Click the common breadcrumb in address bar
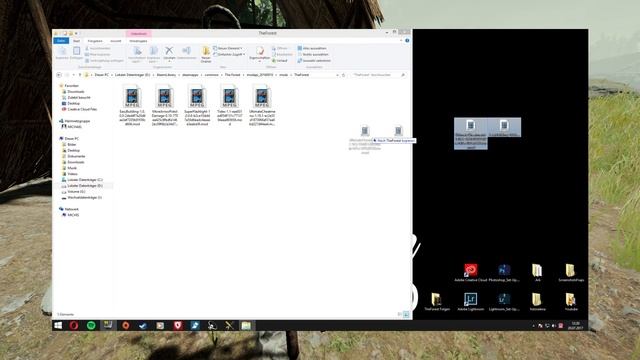 tap(211, 75)
